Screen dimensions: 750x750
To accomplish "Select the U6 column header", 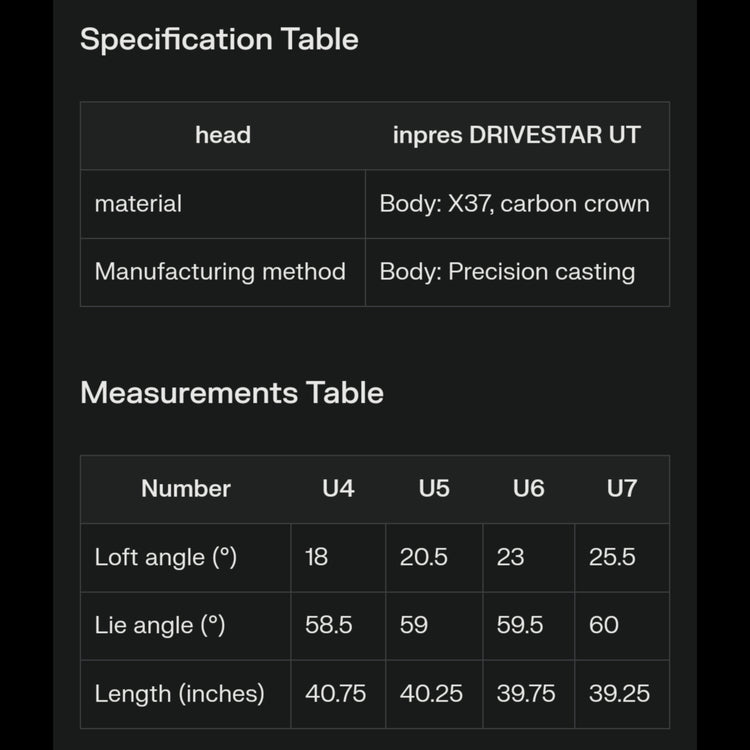I will (528, 489).
